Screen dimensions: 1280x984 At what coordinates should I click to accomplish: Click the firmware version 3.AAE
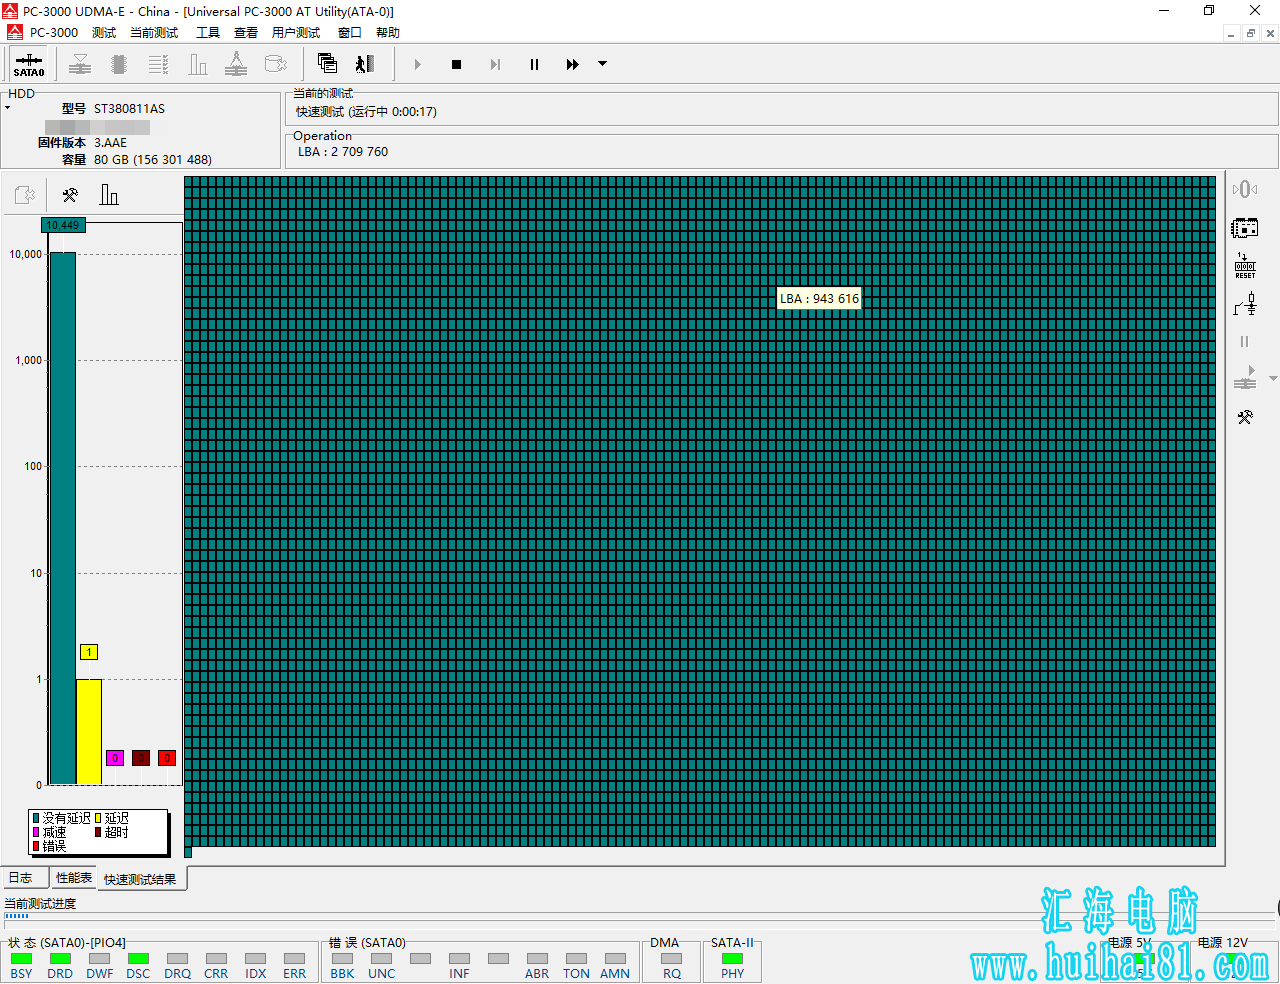coord(110,142)
